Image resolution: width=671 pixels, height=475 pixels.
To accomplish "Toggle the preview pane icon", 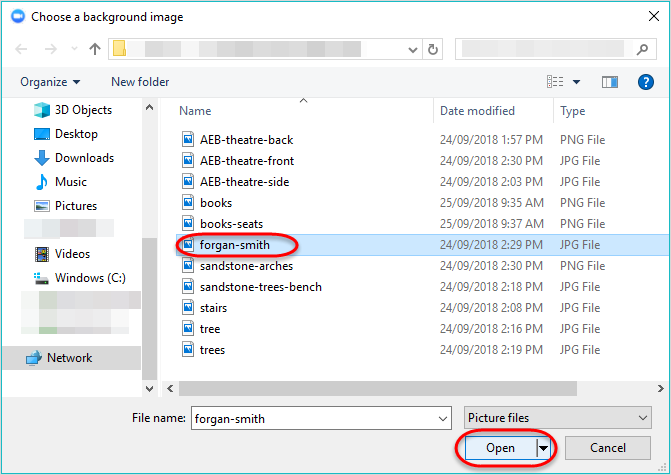I will coord(609,82).
